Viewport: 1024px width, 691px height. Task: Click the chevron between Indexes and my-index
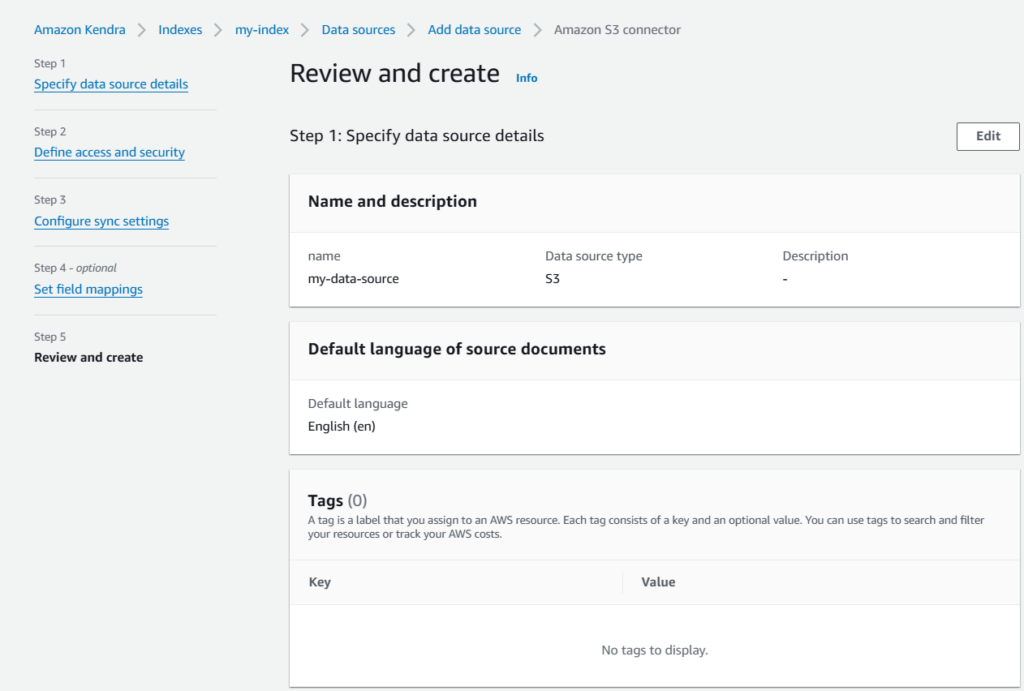click(216, 30)
